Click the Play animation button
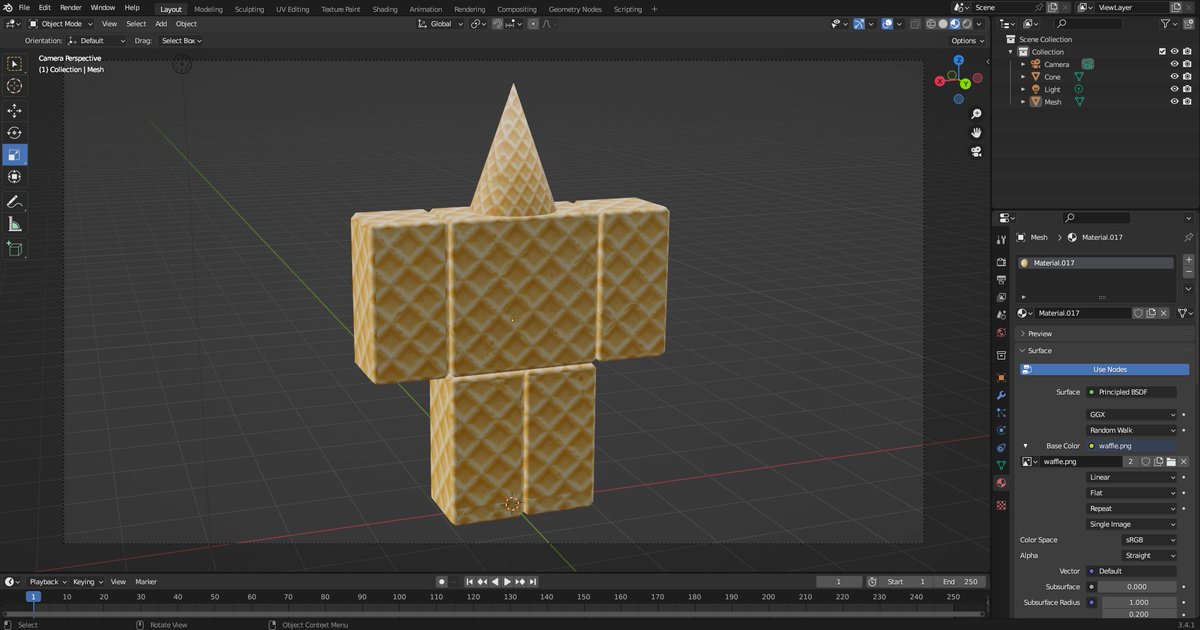 point(507,582)
